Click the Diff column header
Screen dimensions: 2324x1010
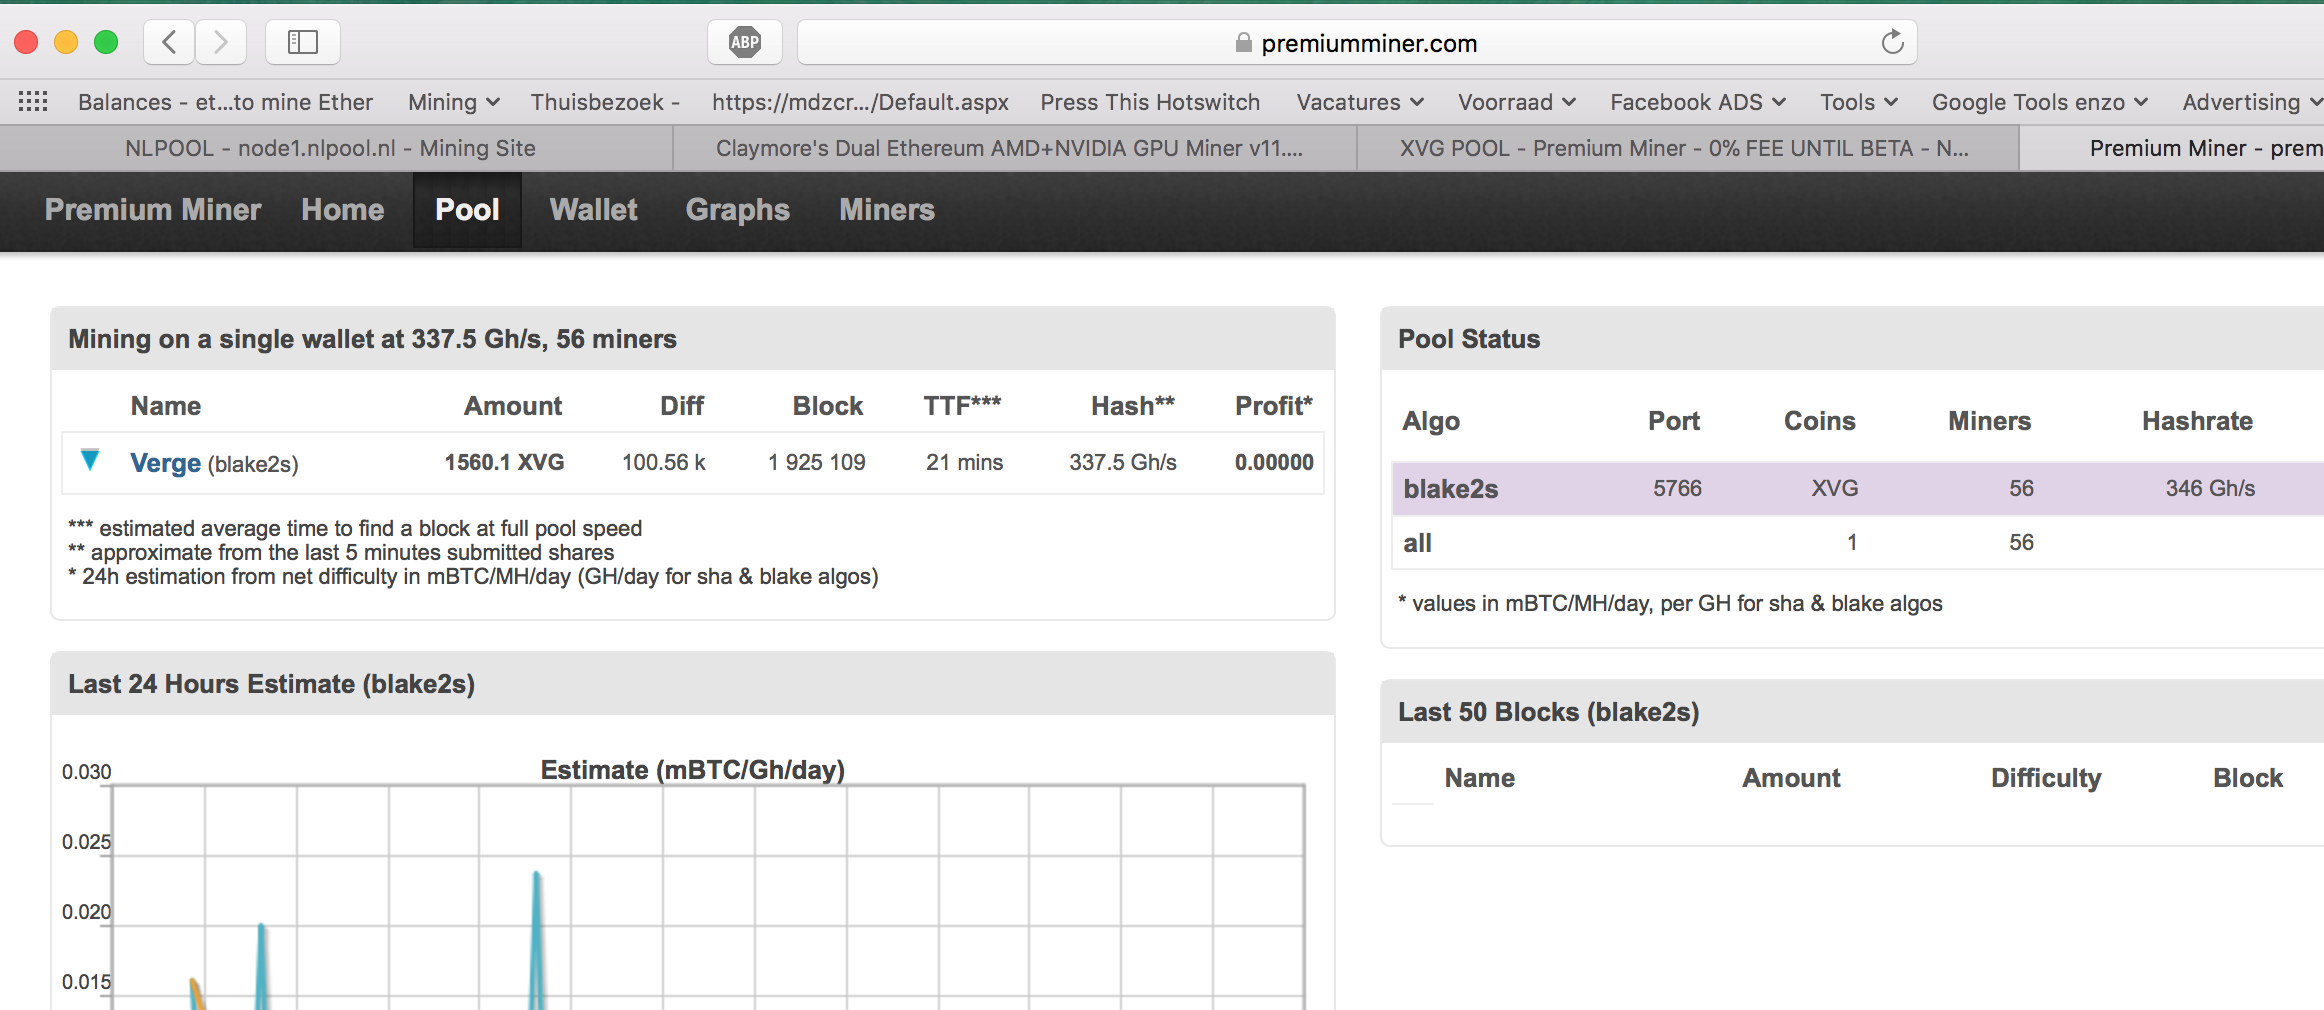pos(681,405)
